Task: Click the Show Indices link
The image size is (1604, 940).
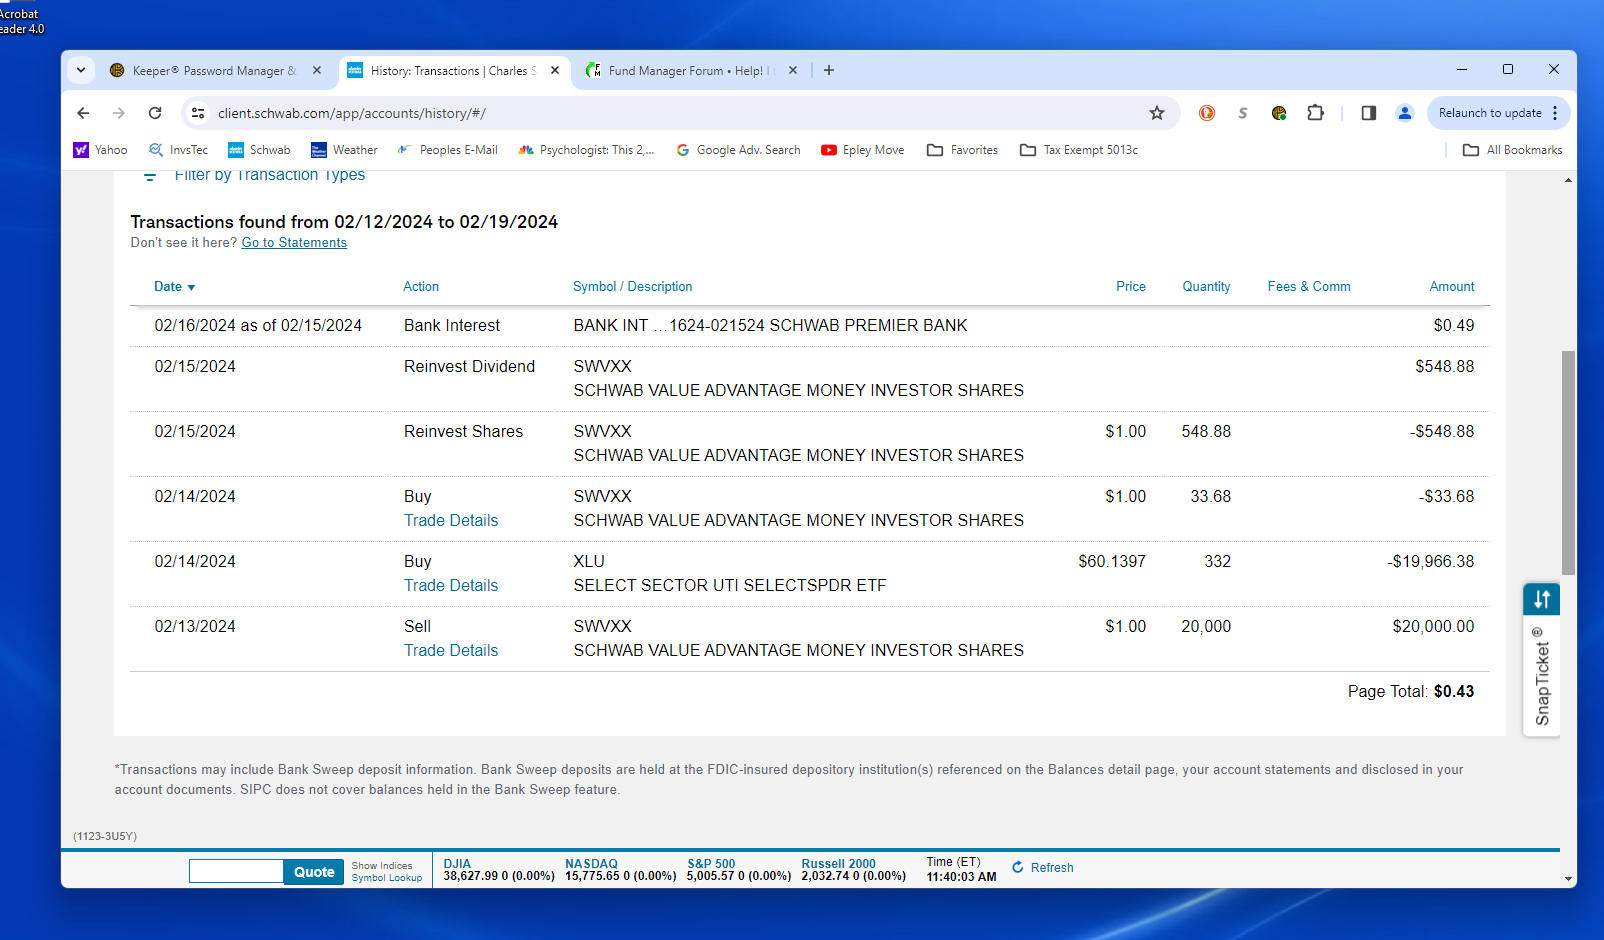Action: pyautogui.click(x=382, y=866)
